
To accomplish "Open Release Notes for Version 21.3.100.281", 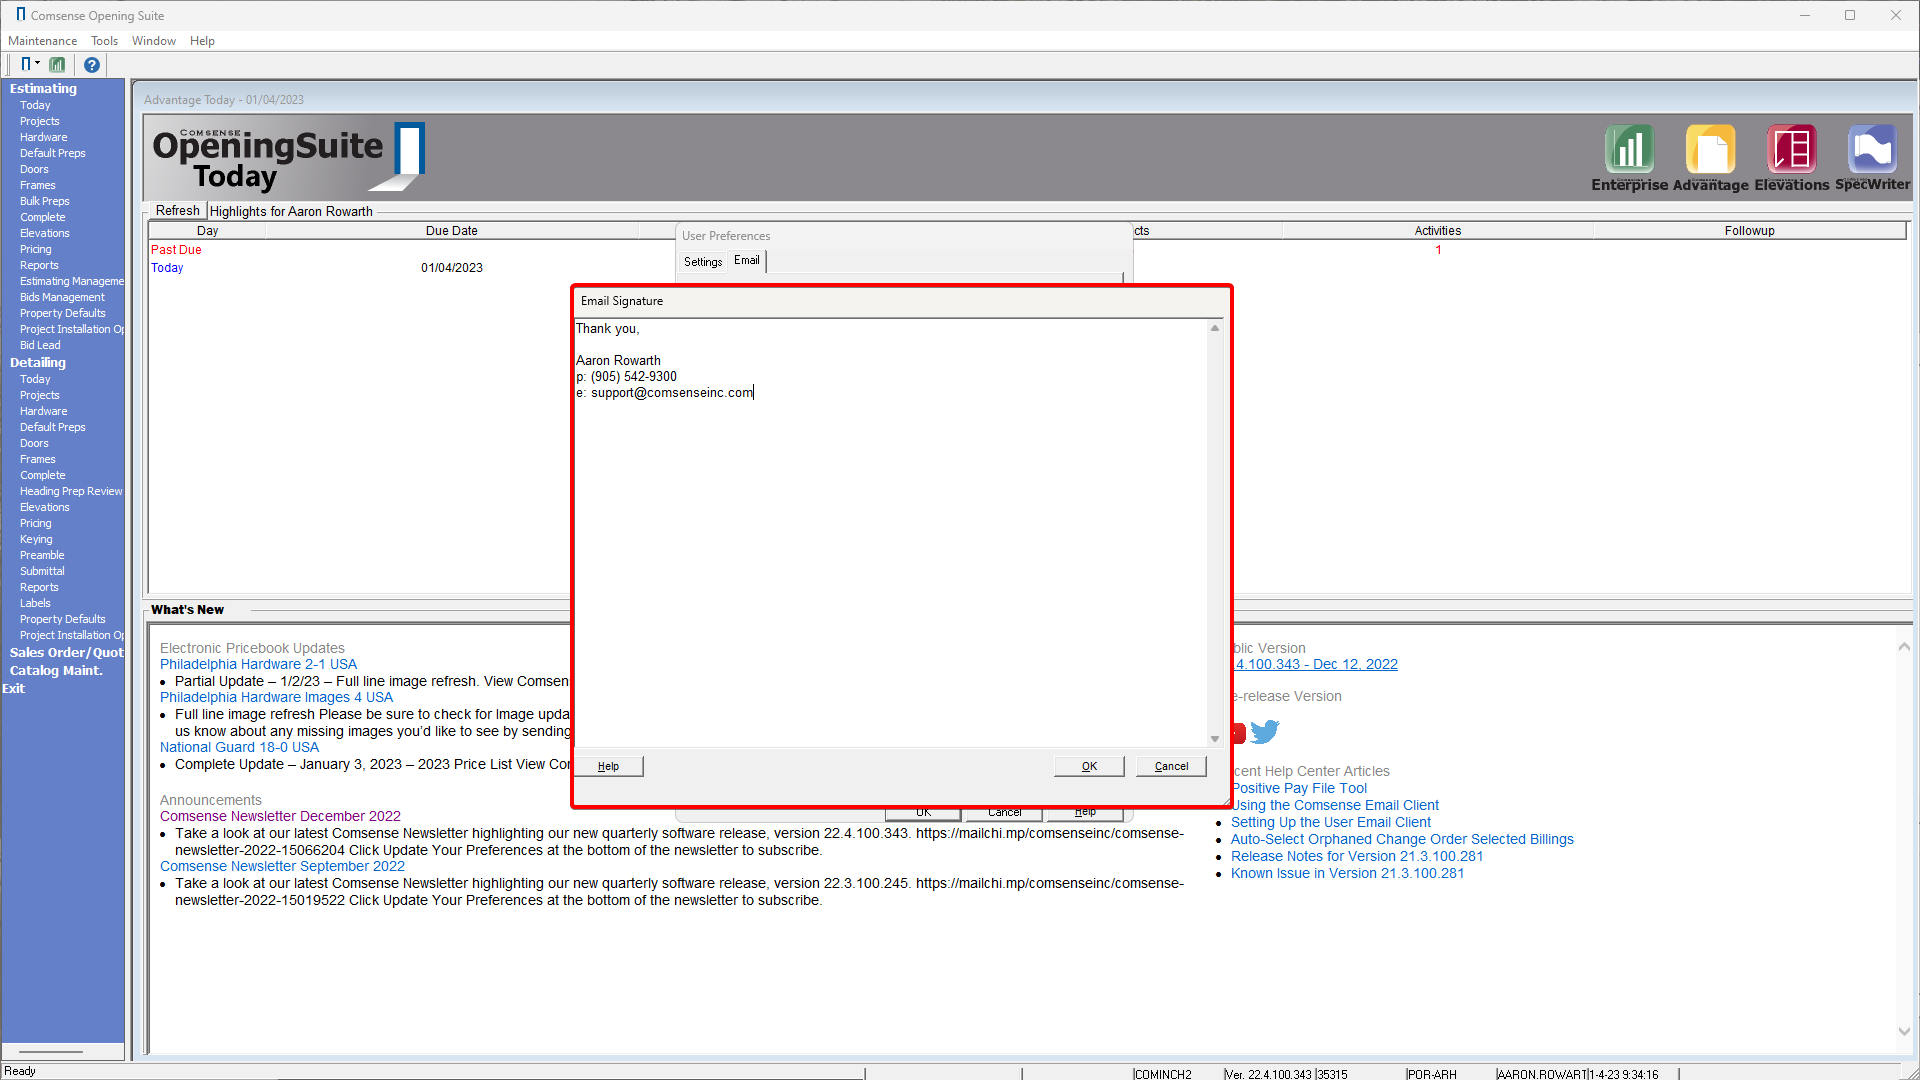I will point(1357,856).
